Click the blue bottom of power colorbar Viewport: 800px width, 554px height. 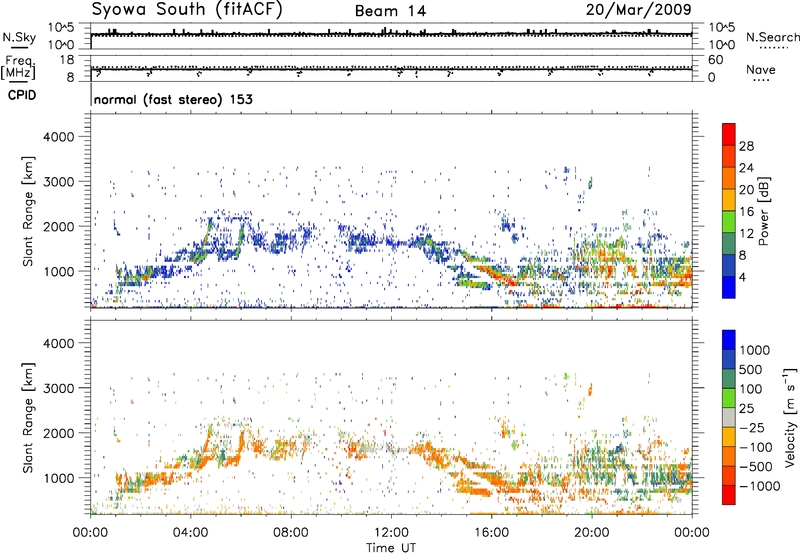point(729,287)
